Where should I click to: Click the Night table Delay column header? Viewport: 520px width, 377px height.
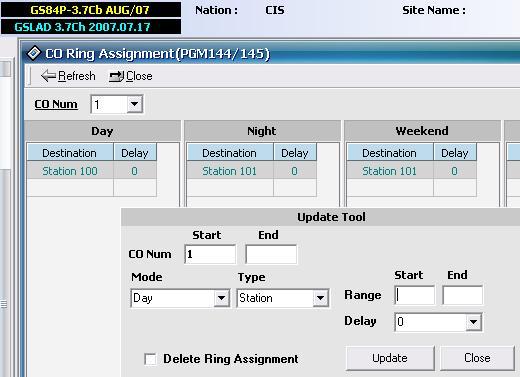coord(295,153)
